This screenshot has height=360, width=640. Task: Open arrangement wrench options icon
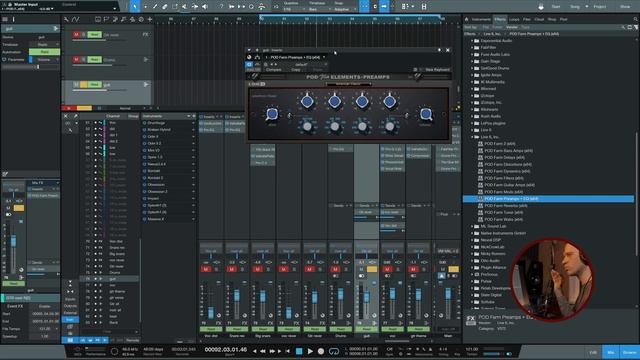coord(67,19)
